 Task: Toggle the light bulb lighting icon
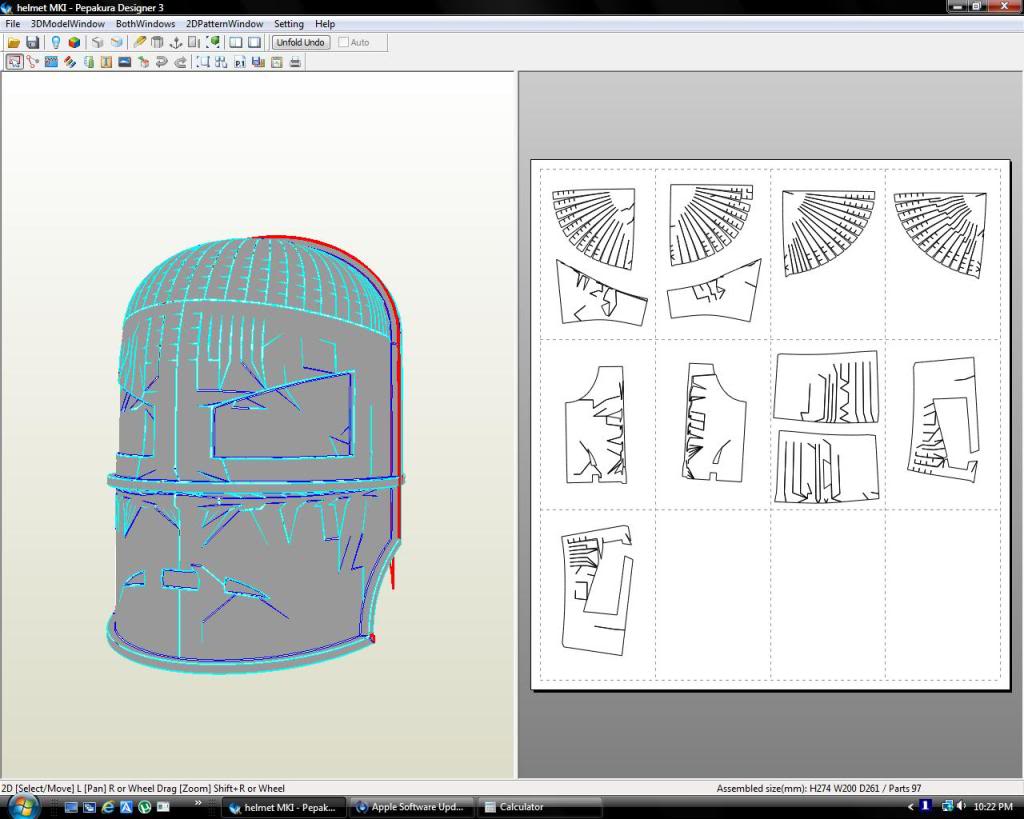(56, 43)
